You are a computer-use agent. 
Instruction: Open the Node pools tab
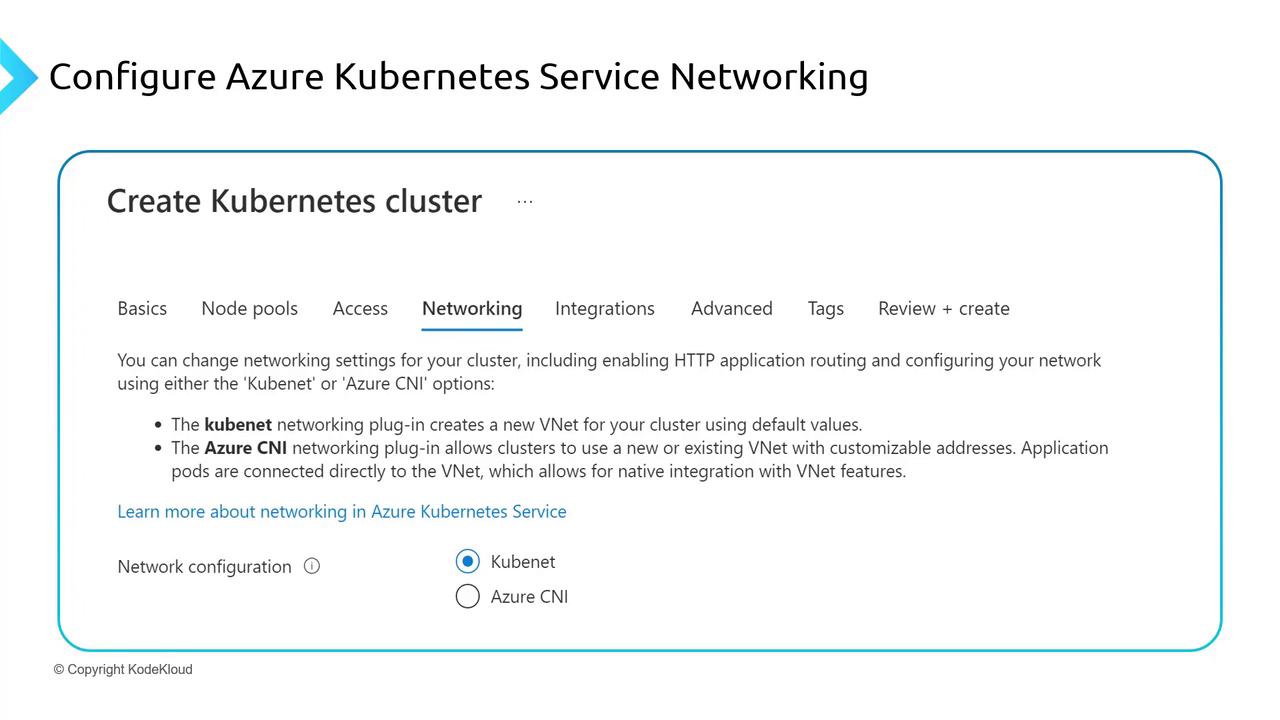coord(249,309)
